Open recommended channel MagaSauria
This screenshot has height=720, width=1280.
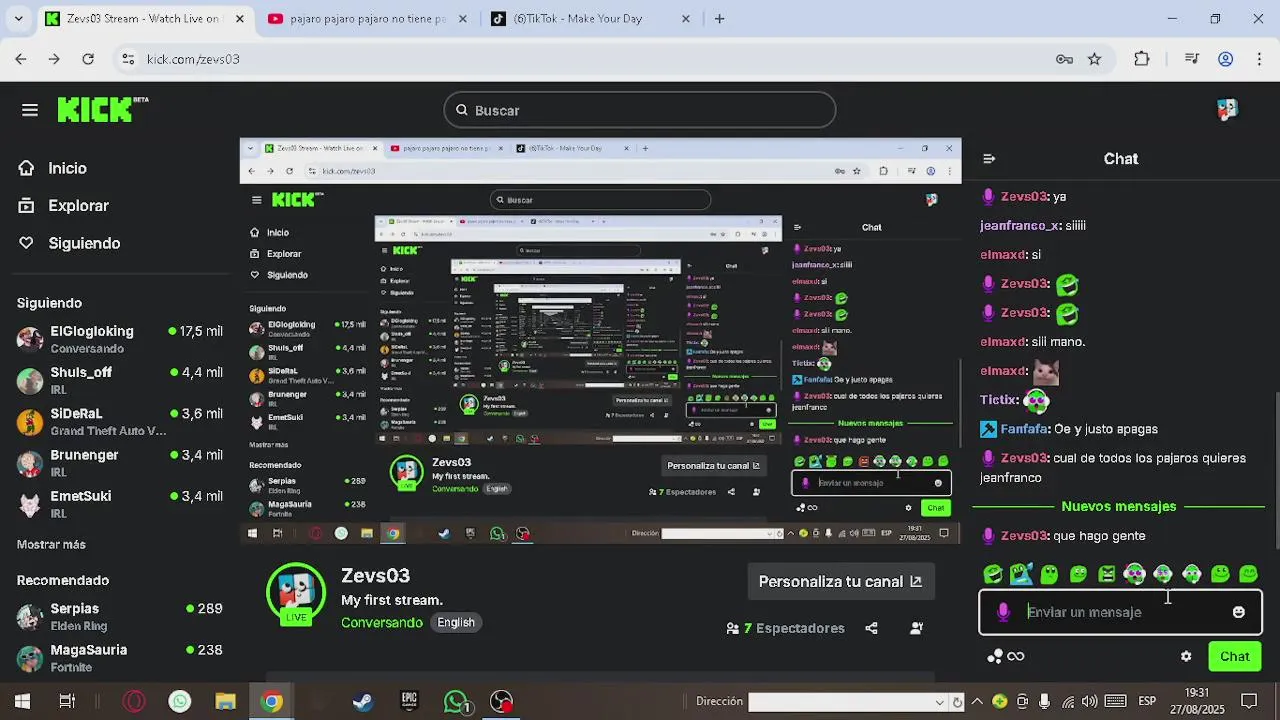pyautogui.click(x=120, y=658)
